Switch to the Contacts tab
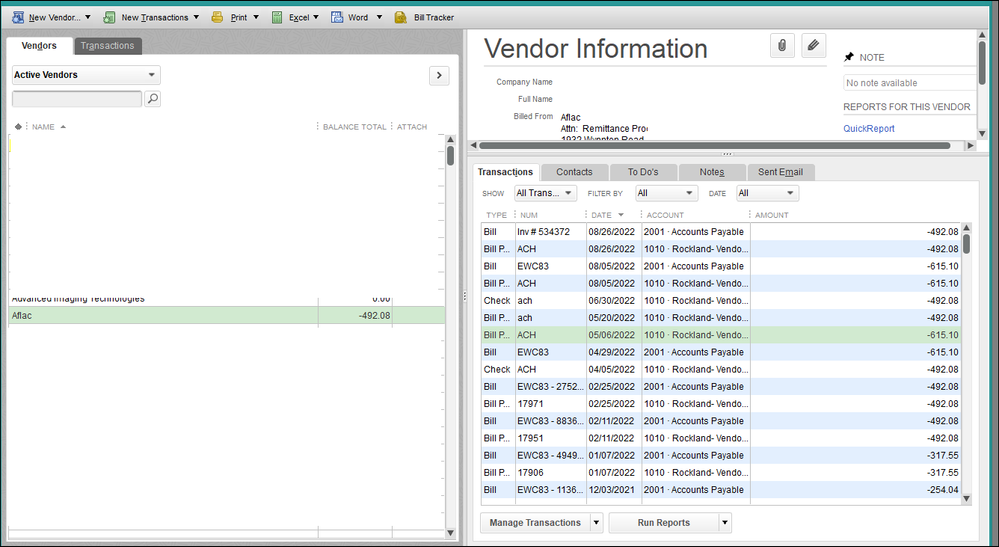Viewport: 999px width, 547px height. click(x=574, y=172)
